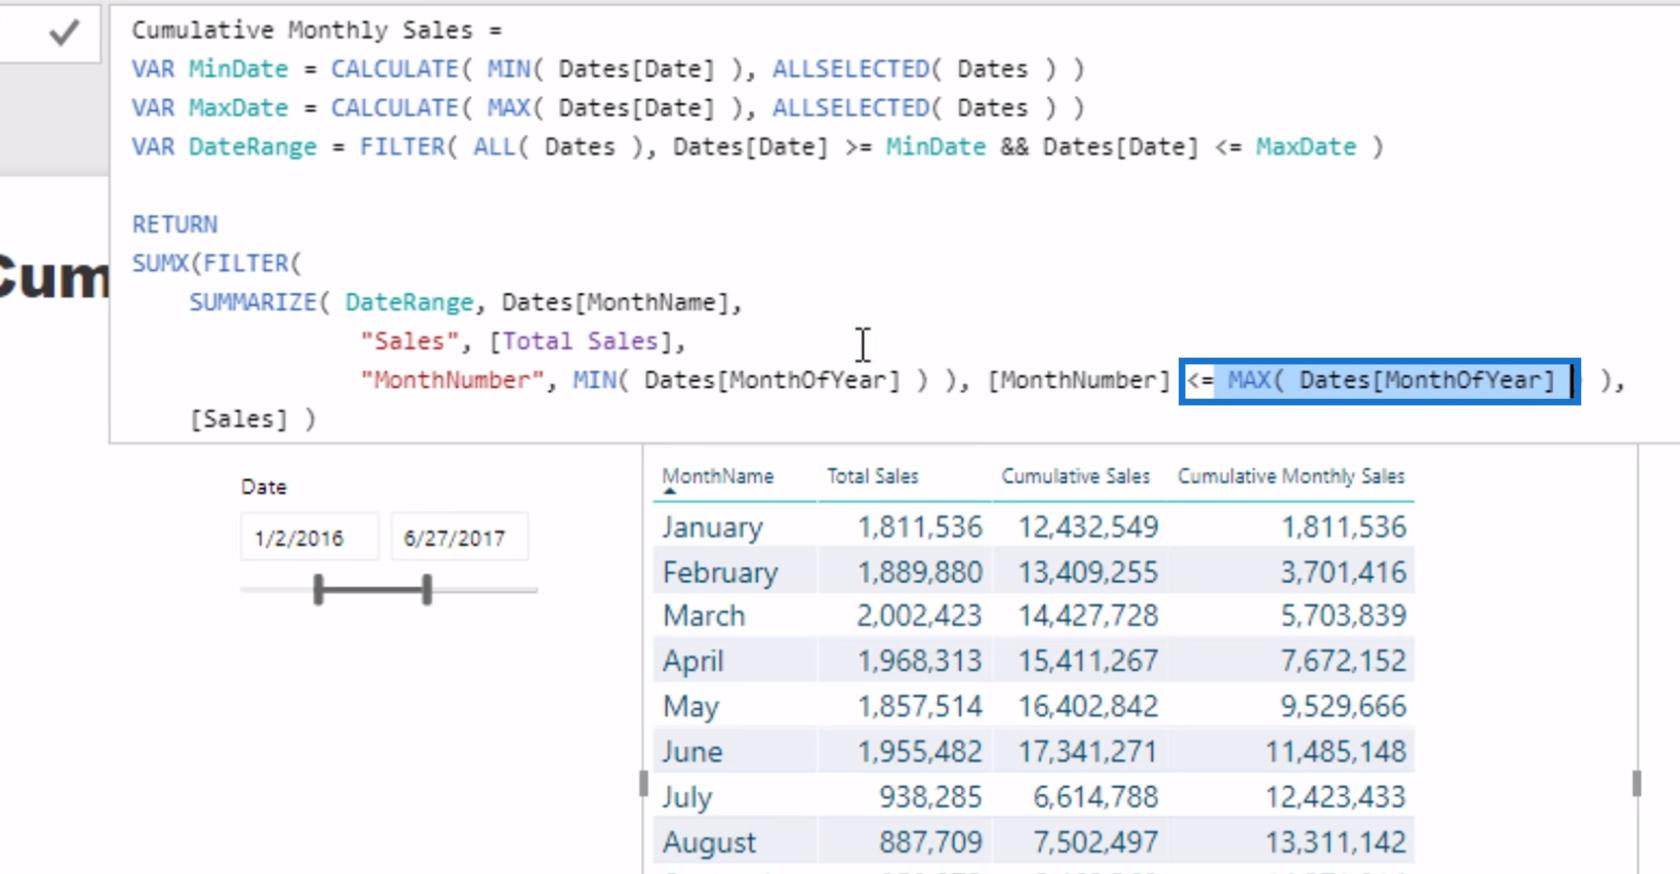Image resolution: width=1680 pixels, height=874 pixels.
Task: Click the measure name Cumulative Monthly Sales
Action: pyautogui.click(x=302, y=30)
